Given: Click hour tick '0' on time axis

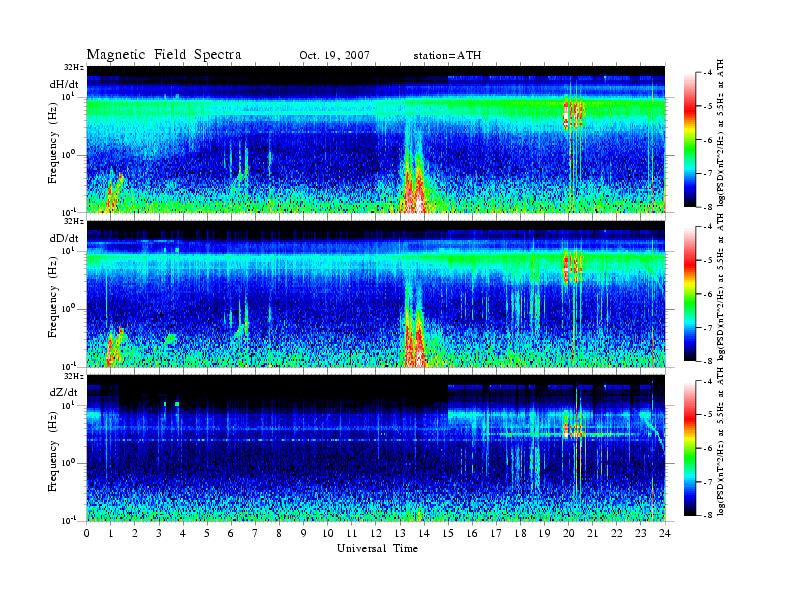Looking at the screenshot, I should pos(87,533).
